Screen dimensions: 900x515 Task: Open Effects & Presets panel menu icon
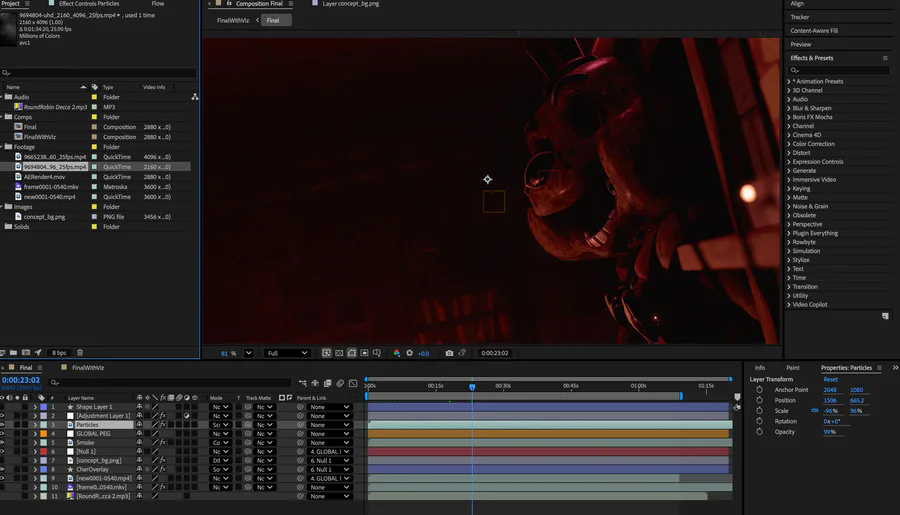(885, 58)
